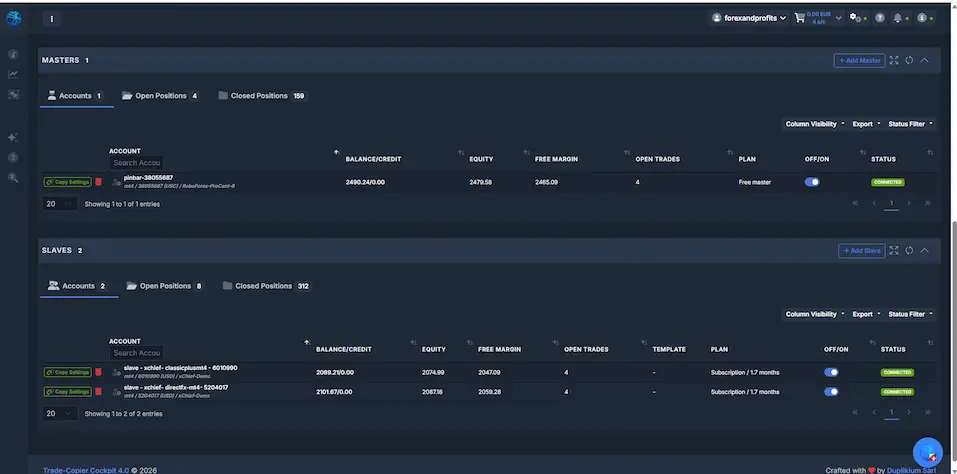Open the Trade-Copier Cockpit 4.0 footer link
This screenshot has width=957, height=474.
[x=86, y=470]
